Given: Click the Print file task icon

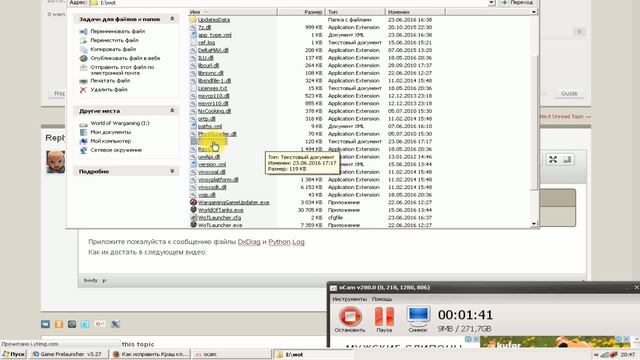Looking at the screenshot, I should pos(83,81).
